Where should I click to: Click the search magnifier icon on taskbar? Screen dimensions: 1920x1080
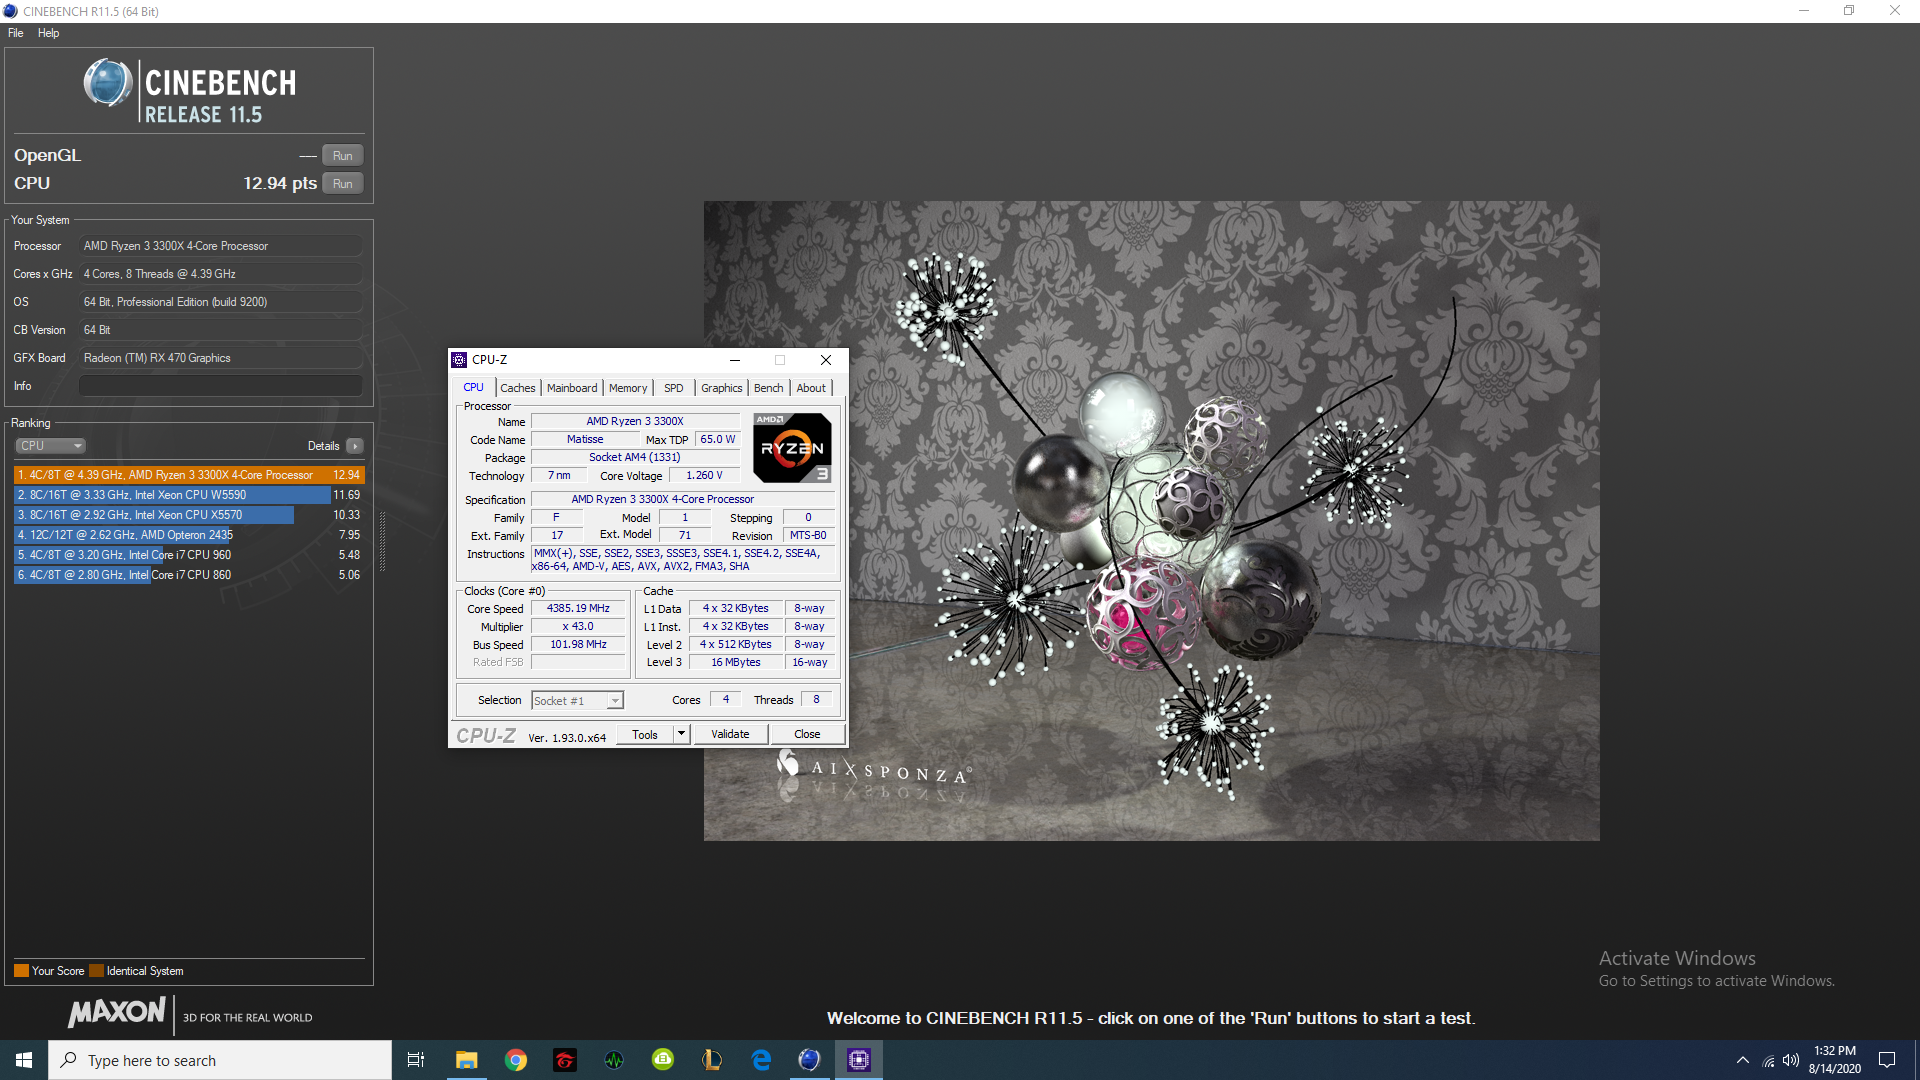[69, 1060]
